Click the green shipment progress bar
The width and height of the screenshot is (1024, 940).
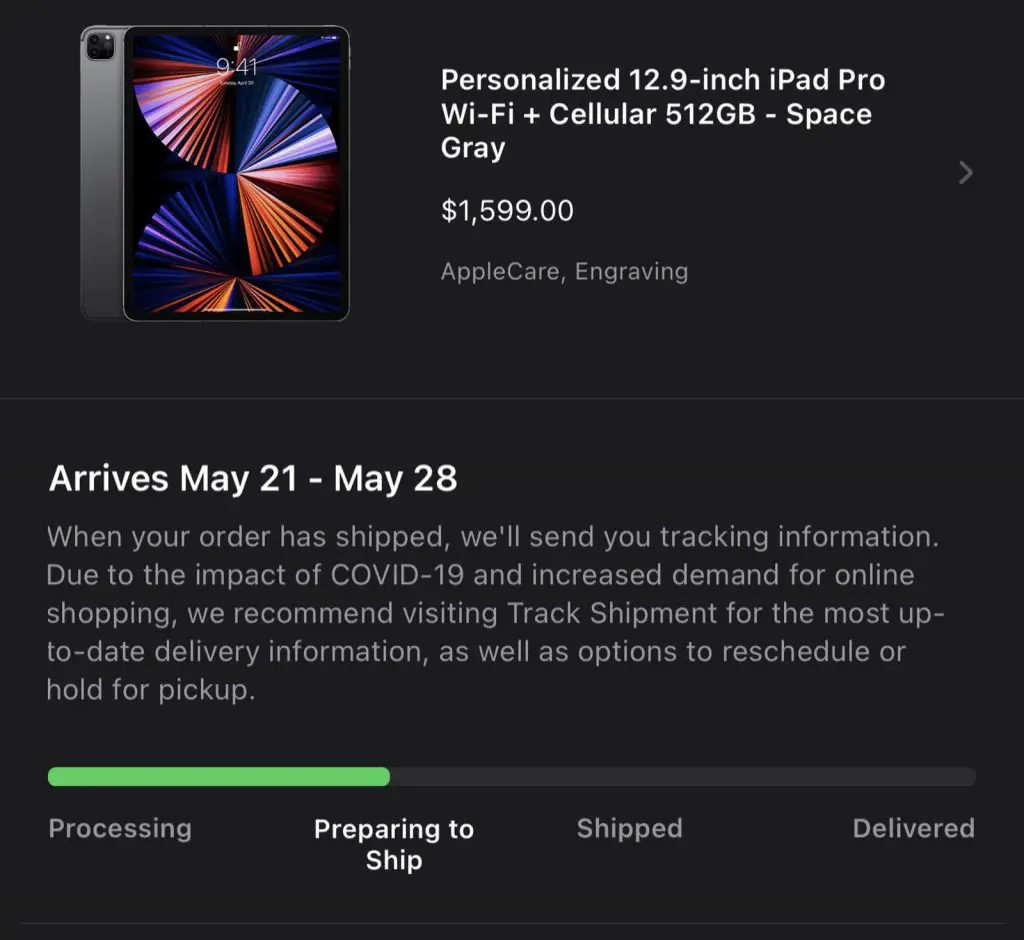218,776
